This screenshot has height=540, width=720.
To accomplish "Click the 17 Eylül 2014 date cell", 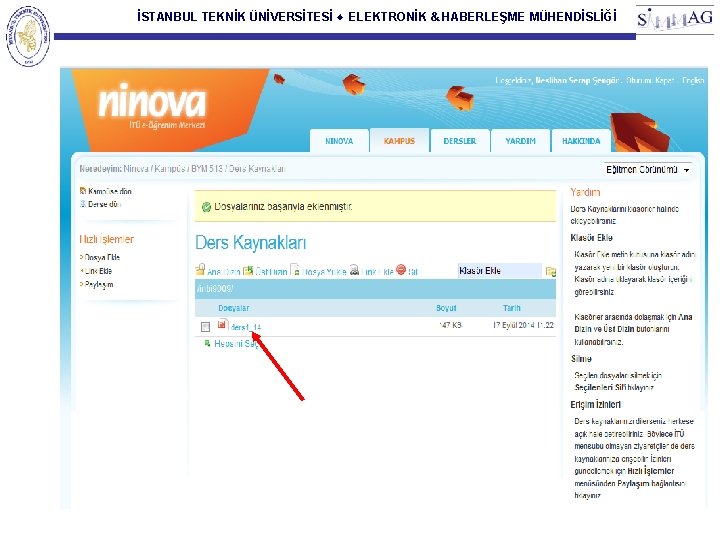I will click(x=523, y=325).
